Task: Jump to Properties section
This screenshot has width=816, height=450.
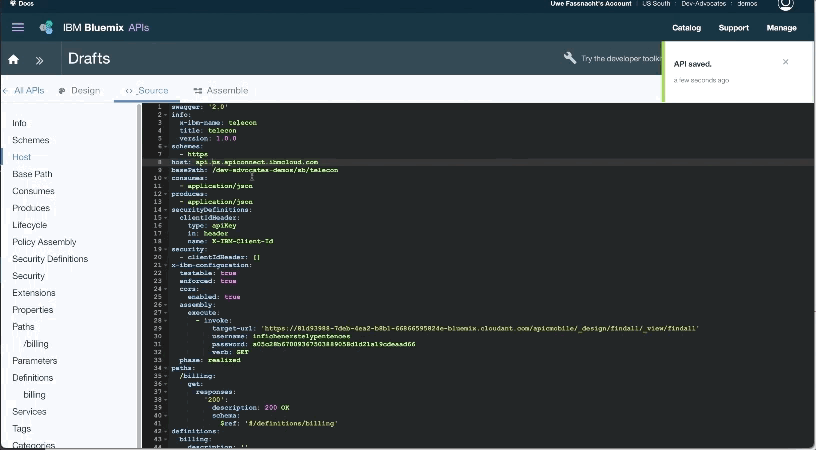Action: [33, 310]
